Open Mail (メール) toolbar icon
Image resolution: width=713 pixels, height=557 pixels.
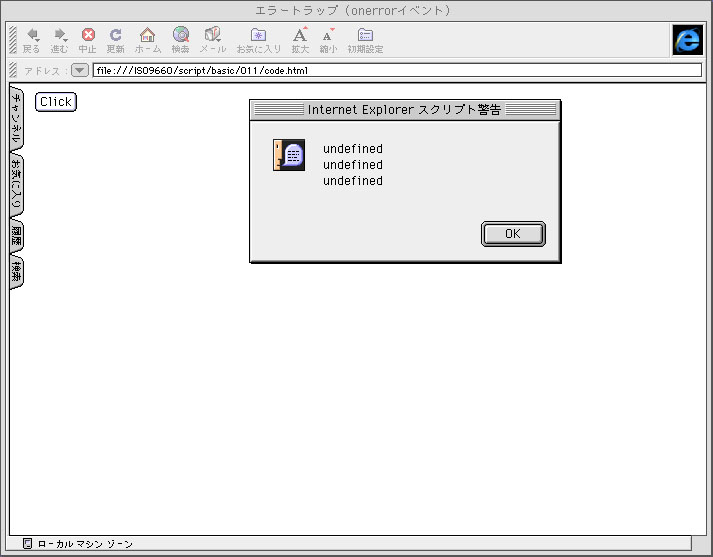[x=213, y=40]
